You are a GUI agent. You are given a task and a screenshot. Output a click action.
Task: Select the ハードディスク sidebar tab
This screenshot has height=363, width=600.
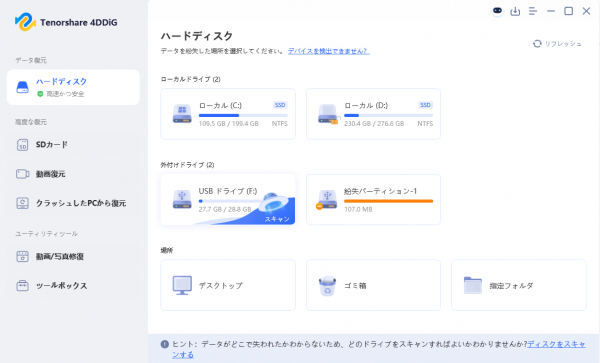(x=73, y=87)
